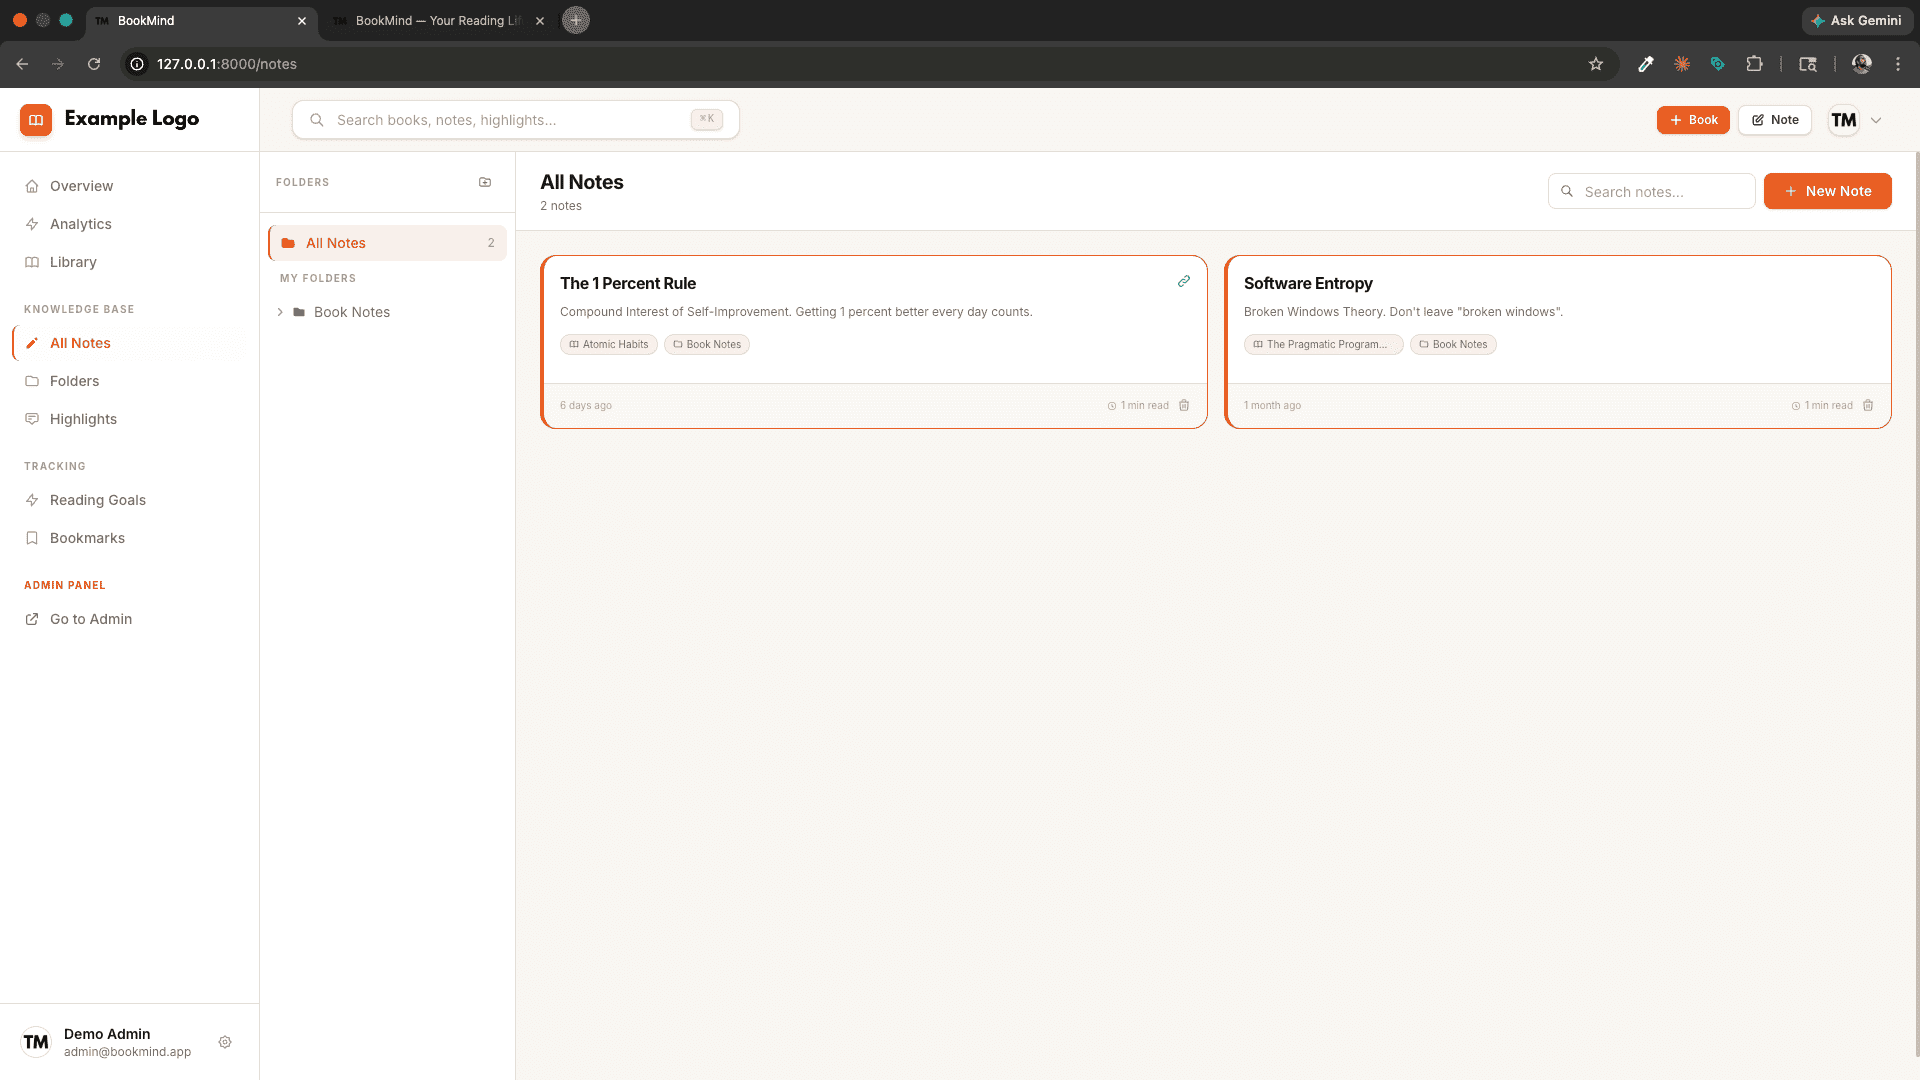Click the TM avatar in the top bar
Screen dimensions: 1920x1080
[1844, 120]
